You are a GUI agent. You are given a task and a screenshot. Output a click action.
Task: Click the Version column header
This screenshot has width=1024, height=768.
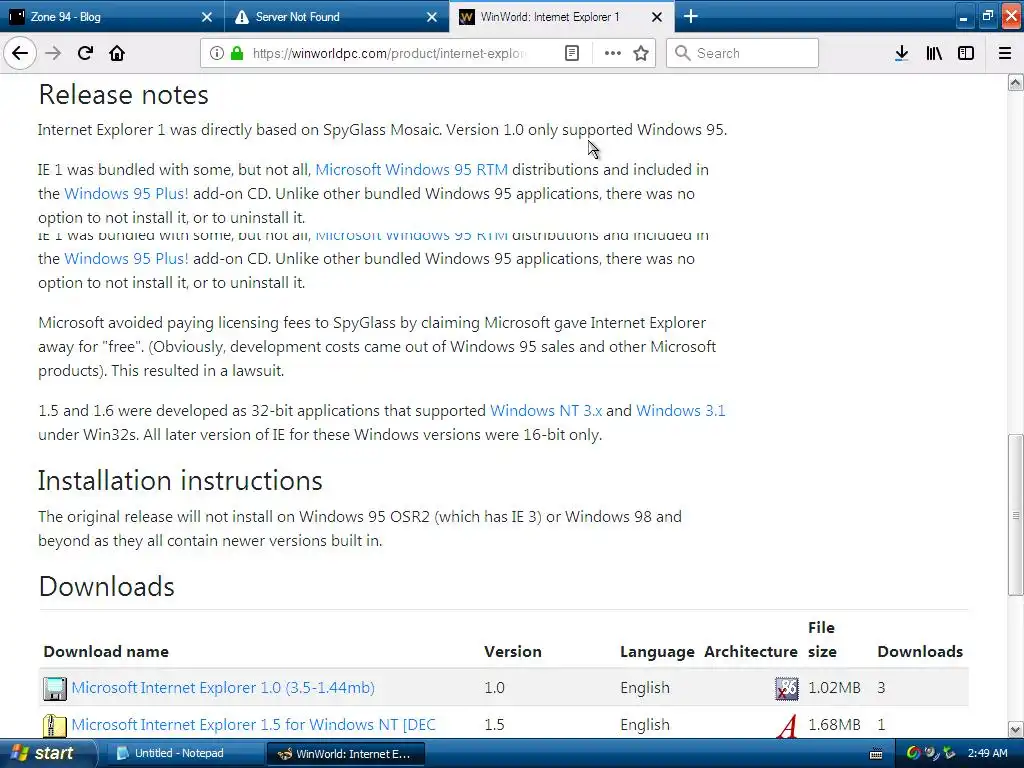point(513,652)
